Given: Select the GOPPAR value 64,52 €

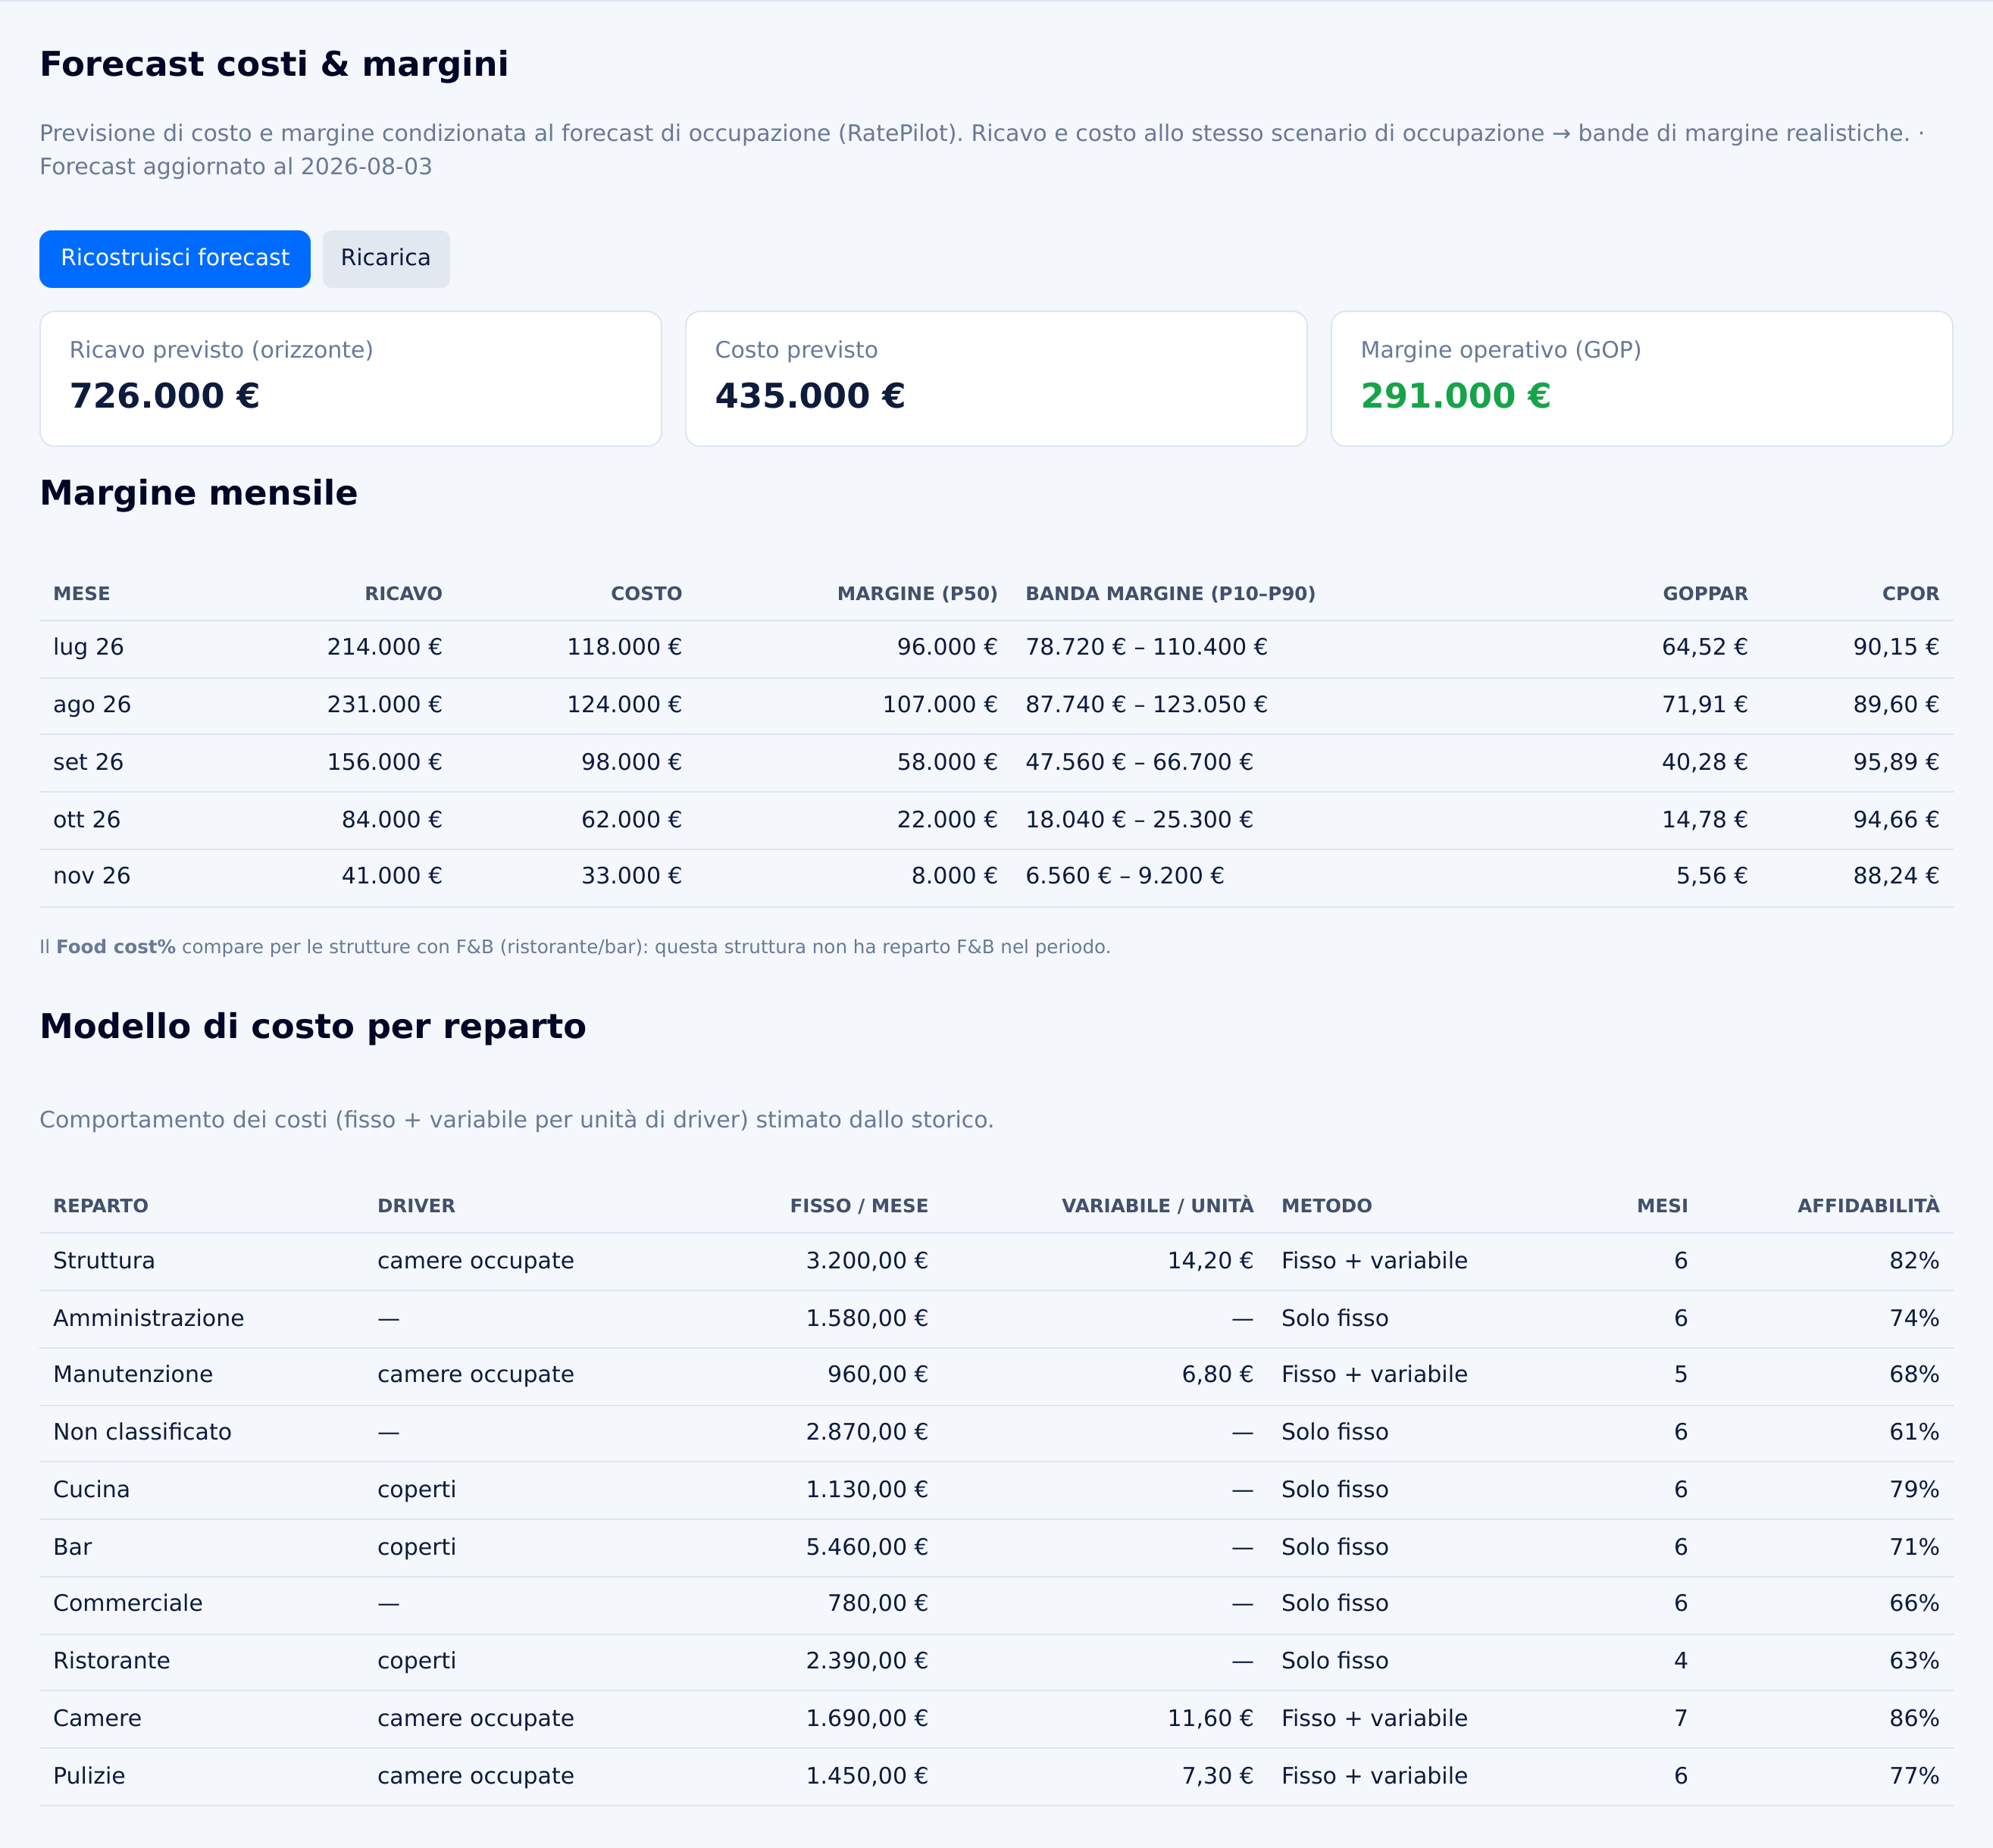Looking at the screenshot, I should 1705,647.
